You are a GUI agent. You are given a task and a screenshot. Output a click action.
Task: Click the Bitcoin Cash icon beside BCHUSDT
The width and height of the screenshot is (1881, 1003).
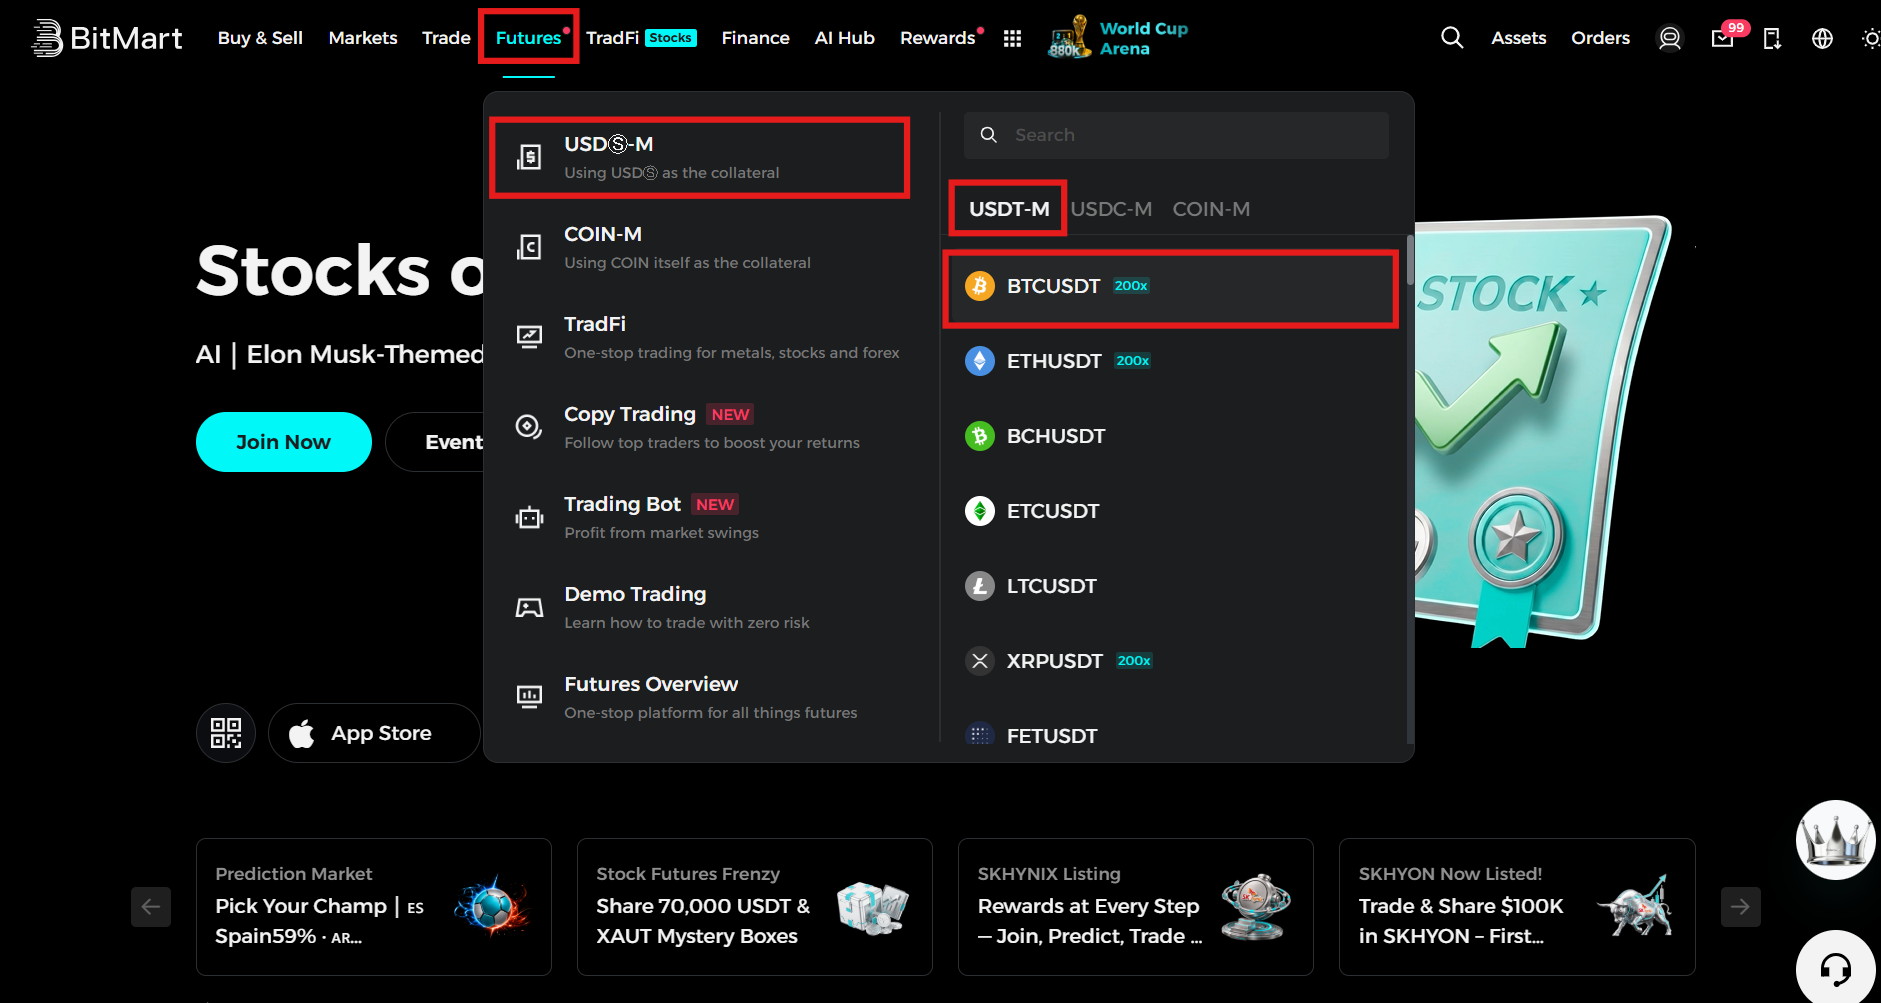click(x=980, y=436)
